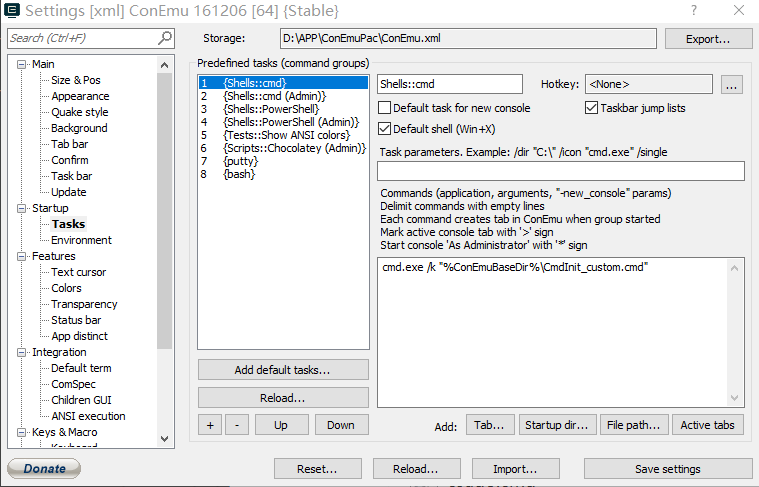Collapse the Integration tree node
Image resolution: width=759 pixels, height=487 pixels.
click(x=21, y=352)
